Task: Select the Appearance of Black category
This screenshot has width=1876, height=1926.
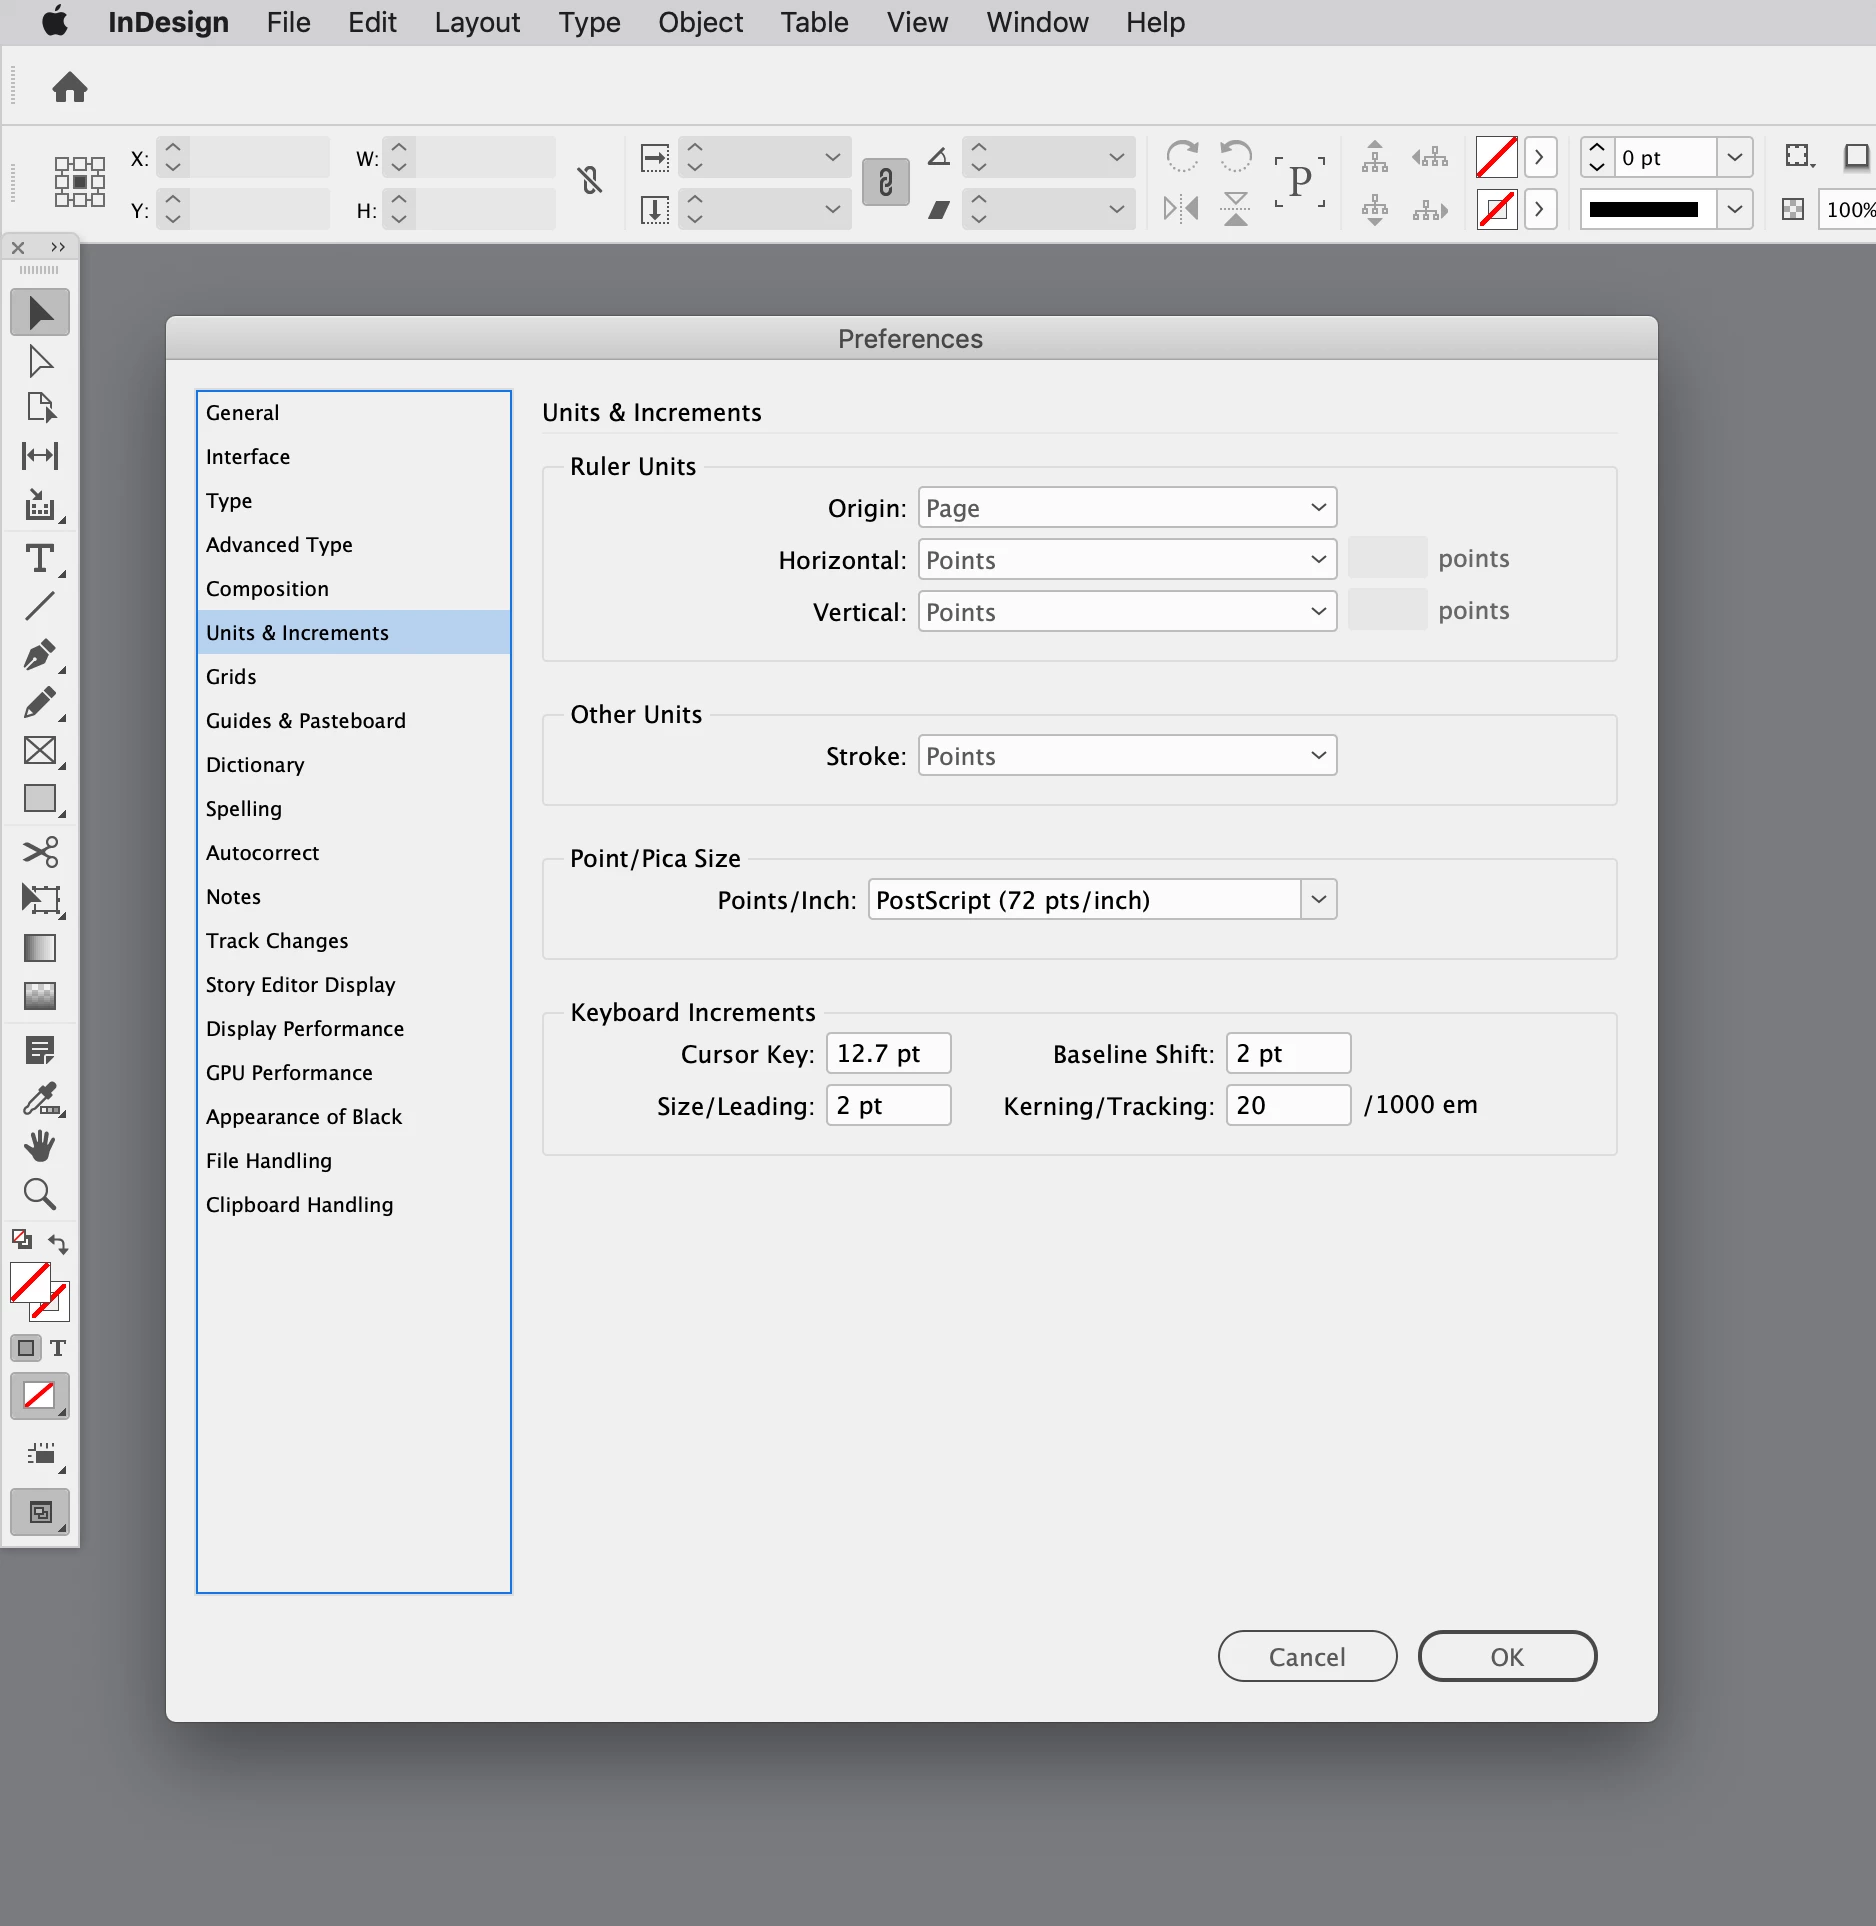Action: [354, 1116]
